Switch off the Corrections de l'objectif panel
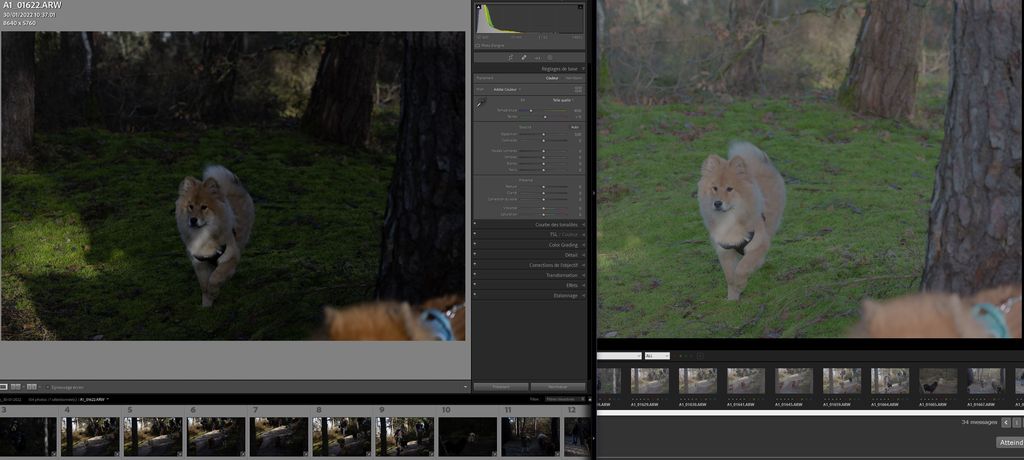The height and width of the screenshot is (460, 1024). pyautogui.click(x=475, y=265)
